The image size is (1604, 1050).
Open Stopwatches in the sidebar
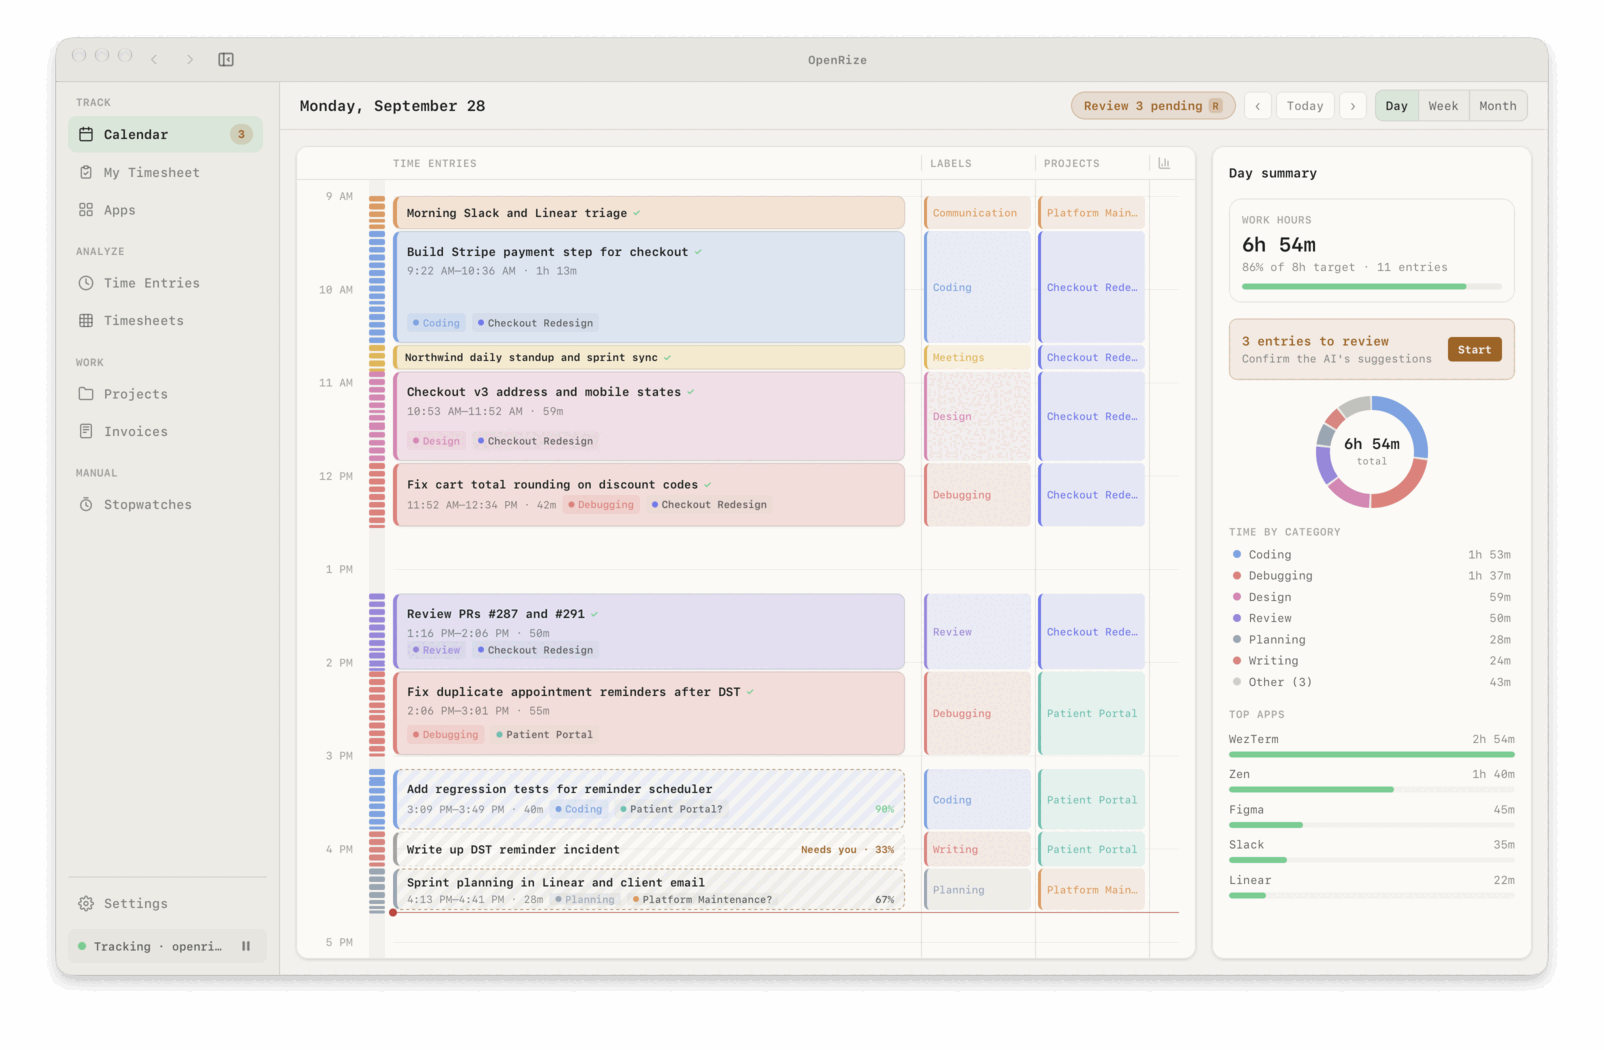pos(165,505)
